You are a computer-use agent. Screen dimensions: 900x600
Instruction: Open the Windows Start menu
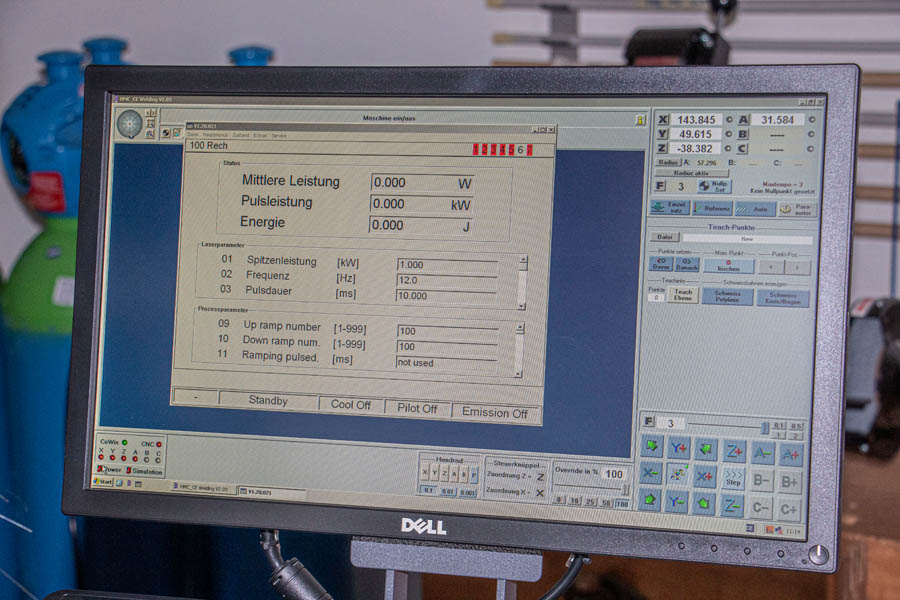click(103, 482)
